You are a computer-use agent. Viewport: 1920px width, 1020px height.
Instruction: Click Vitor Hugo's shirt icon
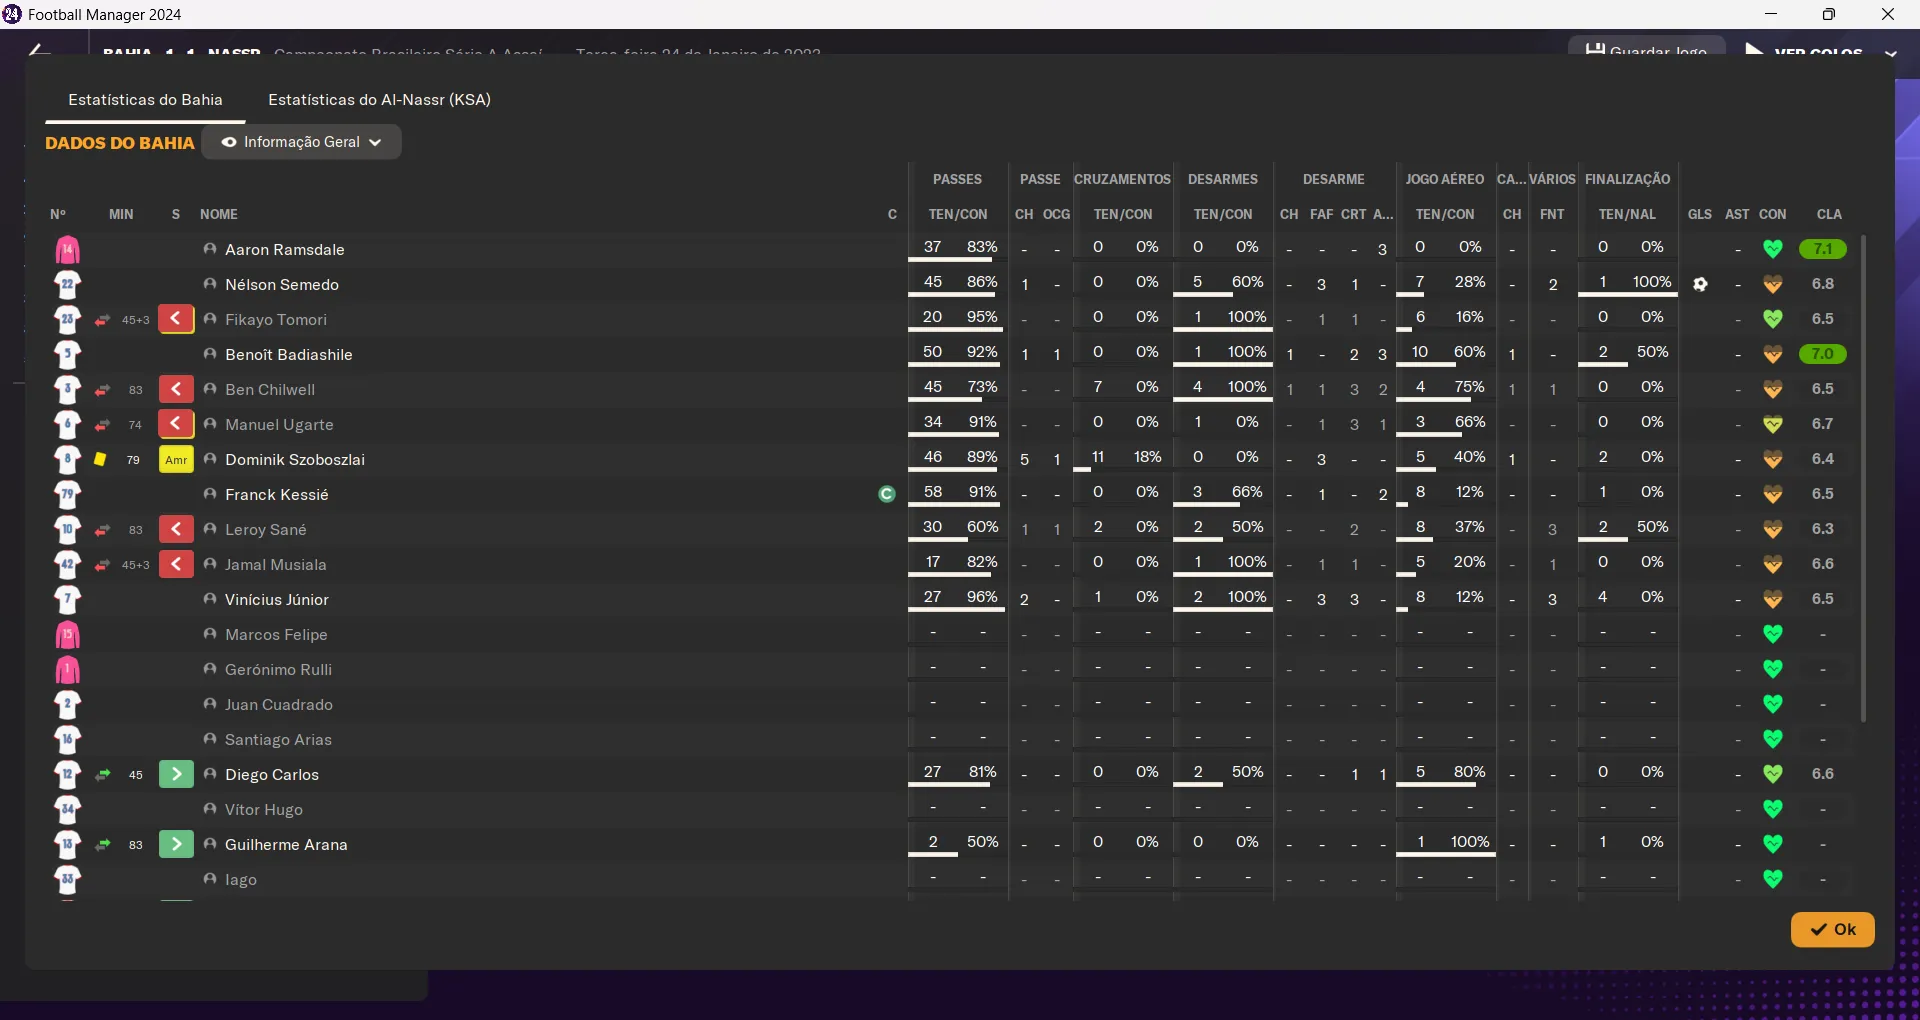click(68, 810)
